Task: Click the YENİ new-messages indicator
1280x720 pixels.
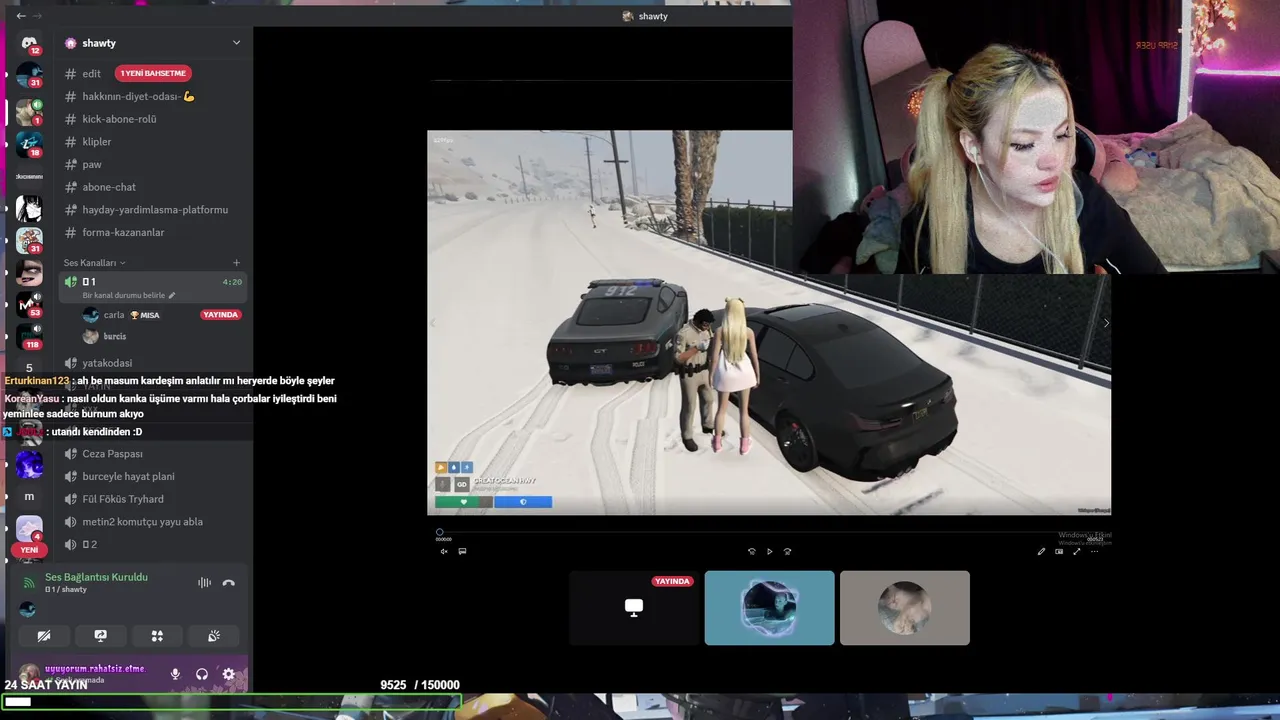Action: tap(29, 550)
